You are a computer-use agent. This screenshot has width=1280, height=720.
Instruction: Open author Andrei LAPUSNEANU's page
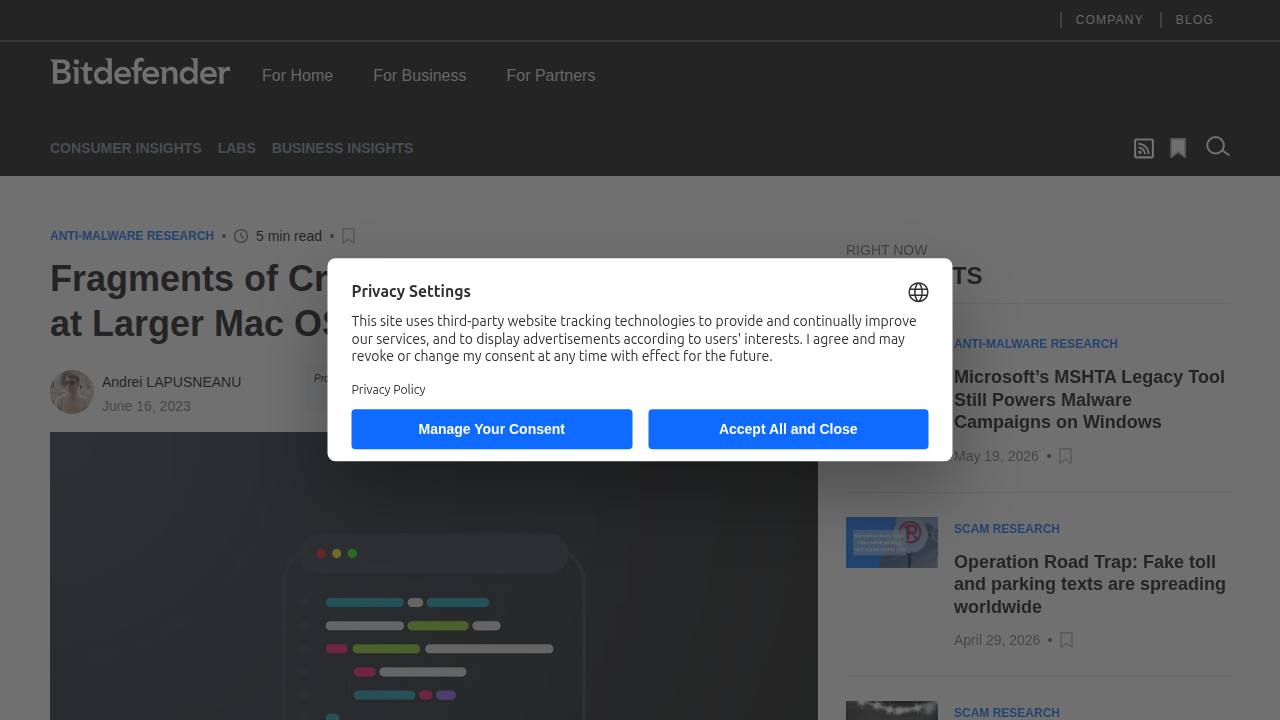coord(171,382)
